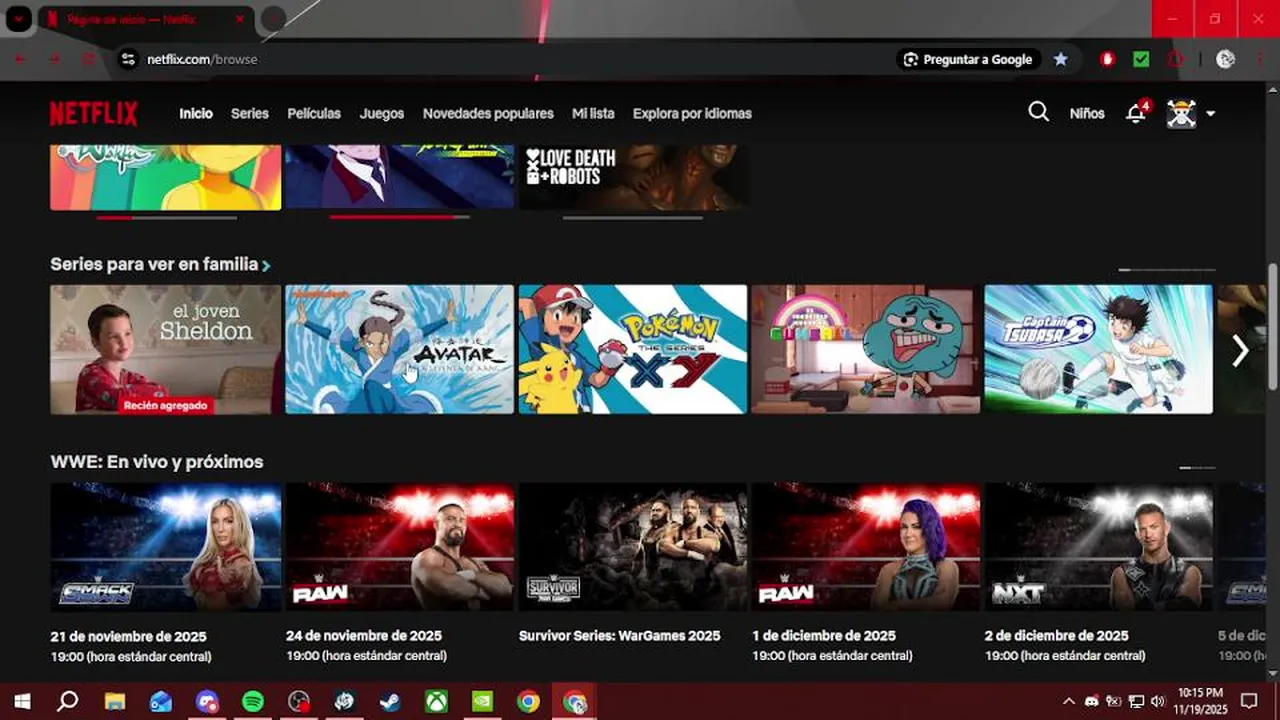
Task: Open the Netflix search magnifier
Action: (1039, 112)
